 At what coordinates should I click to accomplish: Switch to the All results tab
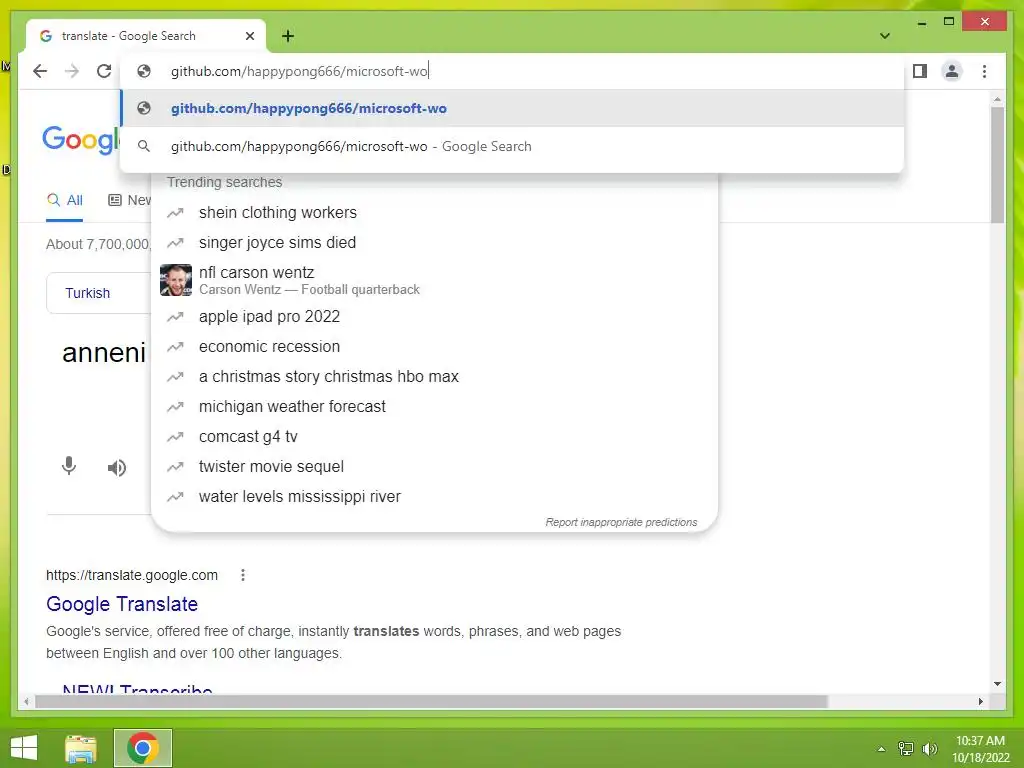(x=65, y=200)
